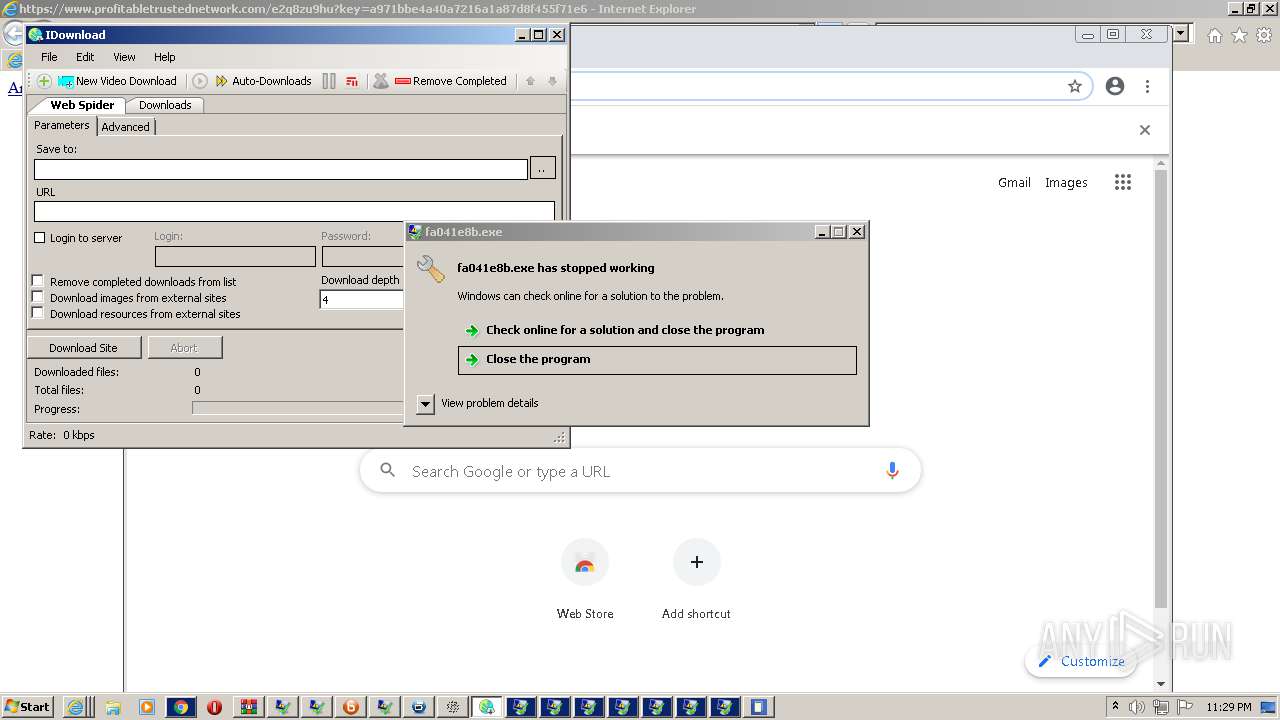The image size is (1280, 720).
Task: Click the Download Site button
Action: pos(83,348)
